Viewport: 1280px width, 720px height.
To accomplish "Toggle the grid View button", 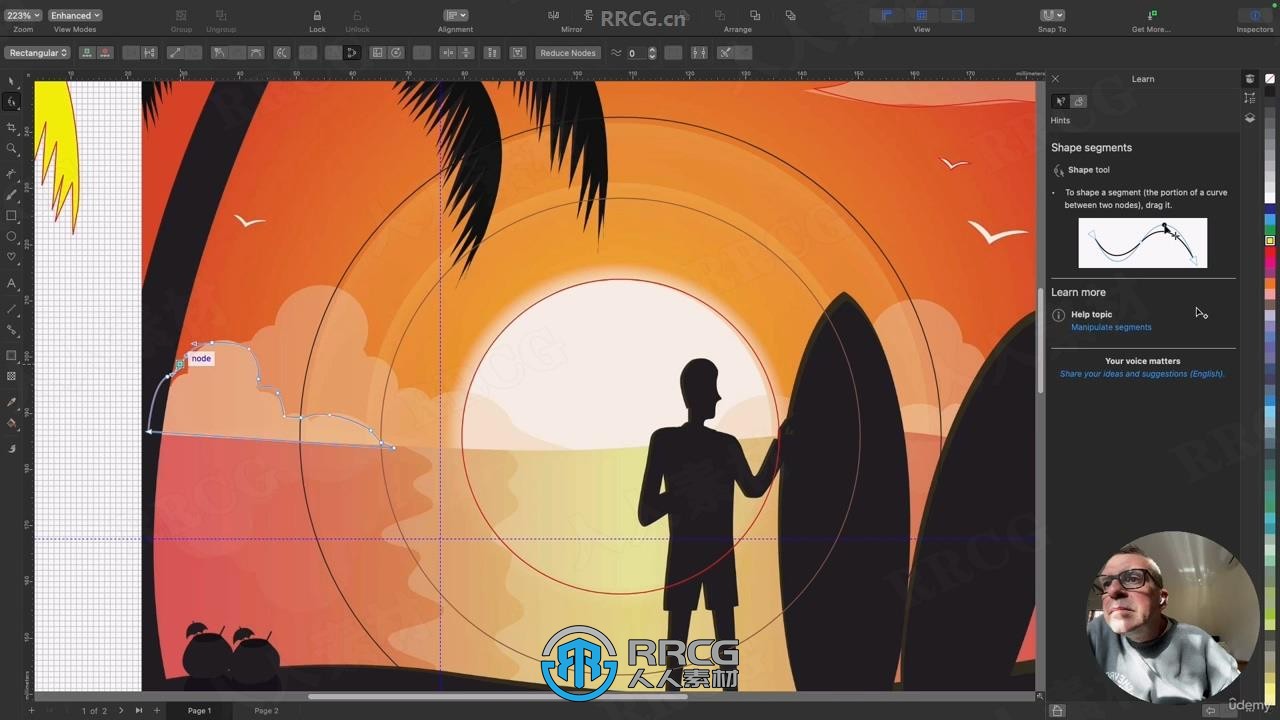I will click(921, 16).
